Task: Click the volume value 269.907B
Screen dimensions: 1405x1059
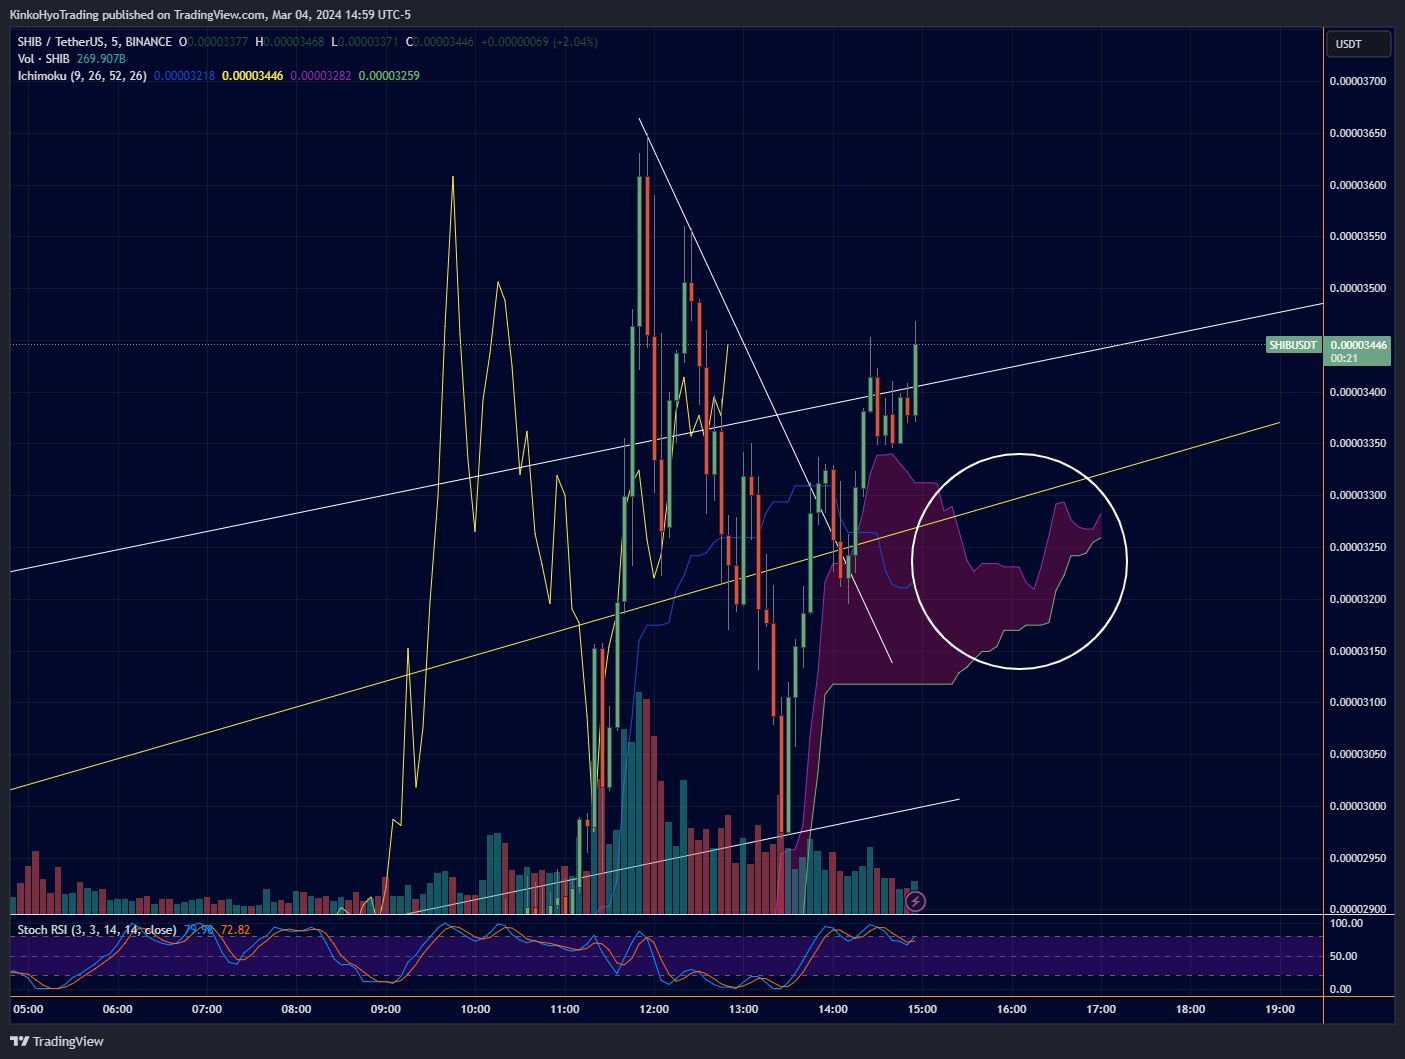Action: click(x=101, y=59)
